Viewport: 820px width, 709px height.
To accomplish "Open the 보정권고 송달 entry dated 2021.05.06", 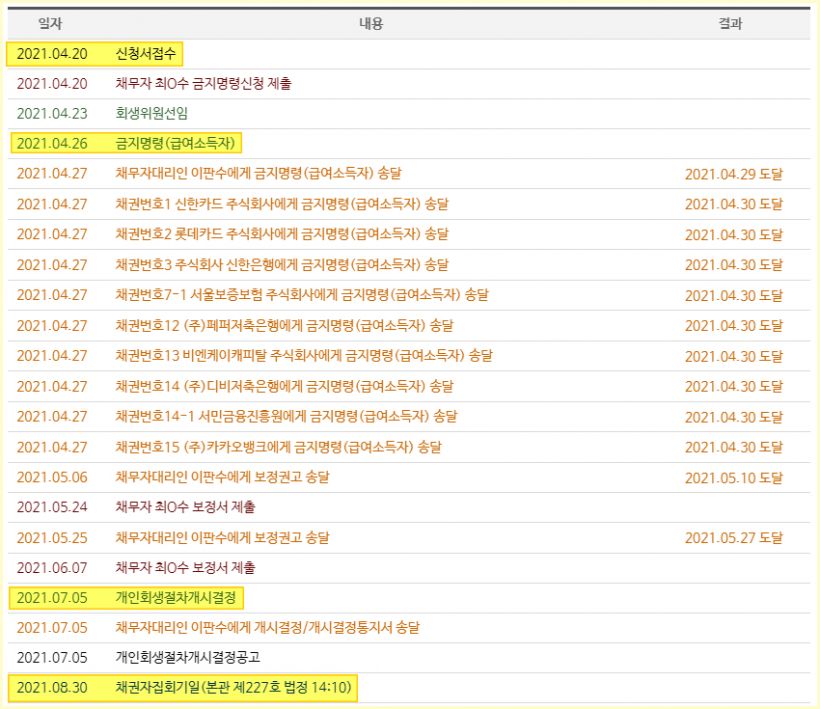I will pos(222,477).
